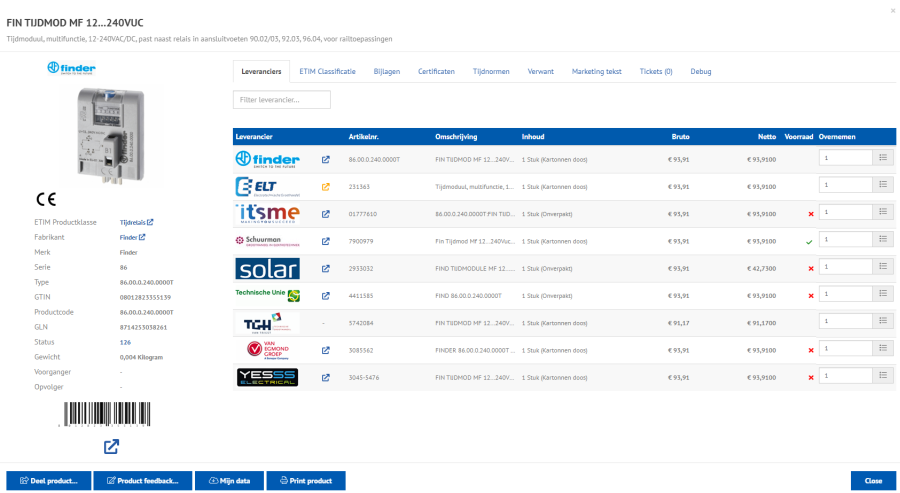
Task: Open external link for Technische Unie row
Action: (325, 295)
